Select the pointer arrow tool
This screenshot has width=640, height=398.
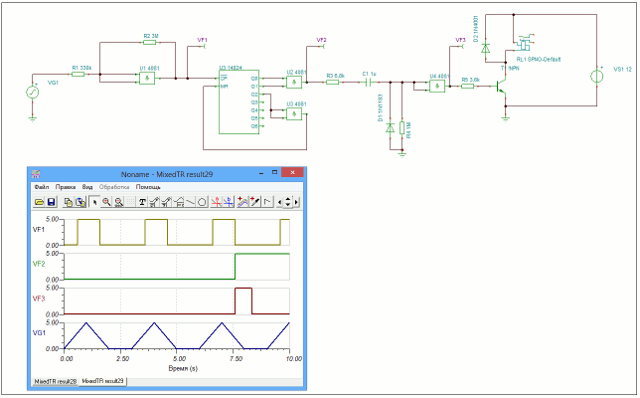coord(94,202)
